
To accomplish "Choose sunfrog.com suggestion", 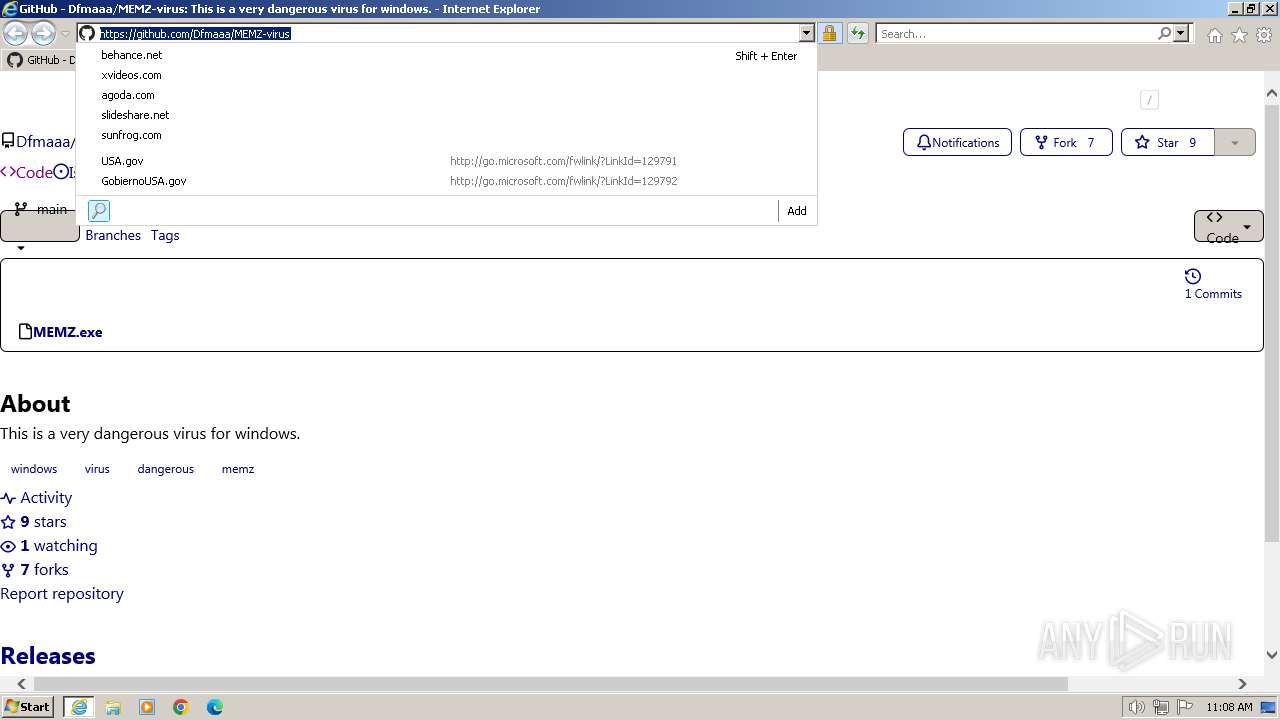I will click(x=446, y=135).
